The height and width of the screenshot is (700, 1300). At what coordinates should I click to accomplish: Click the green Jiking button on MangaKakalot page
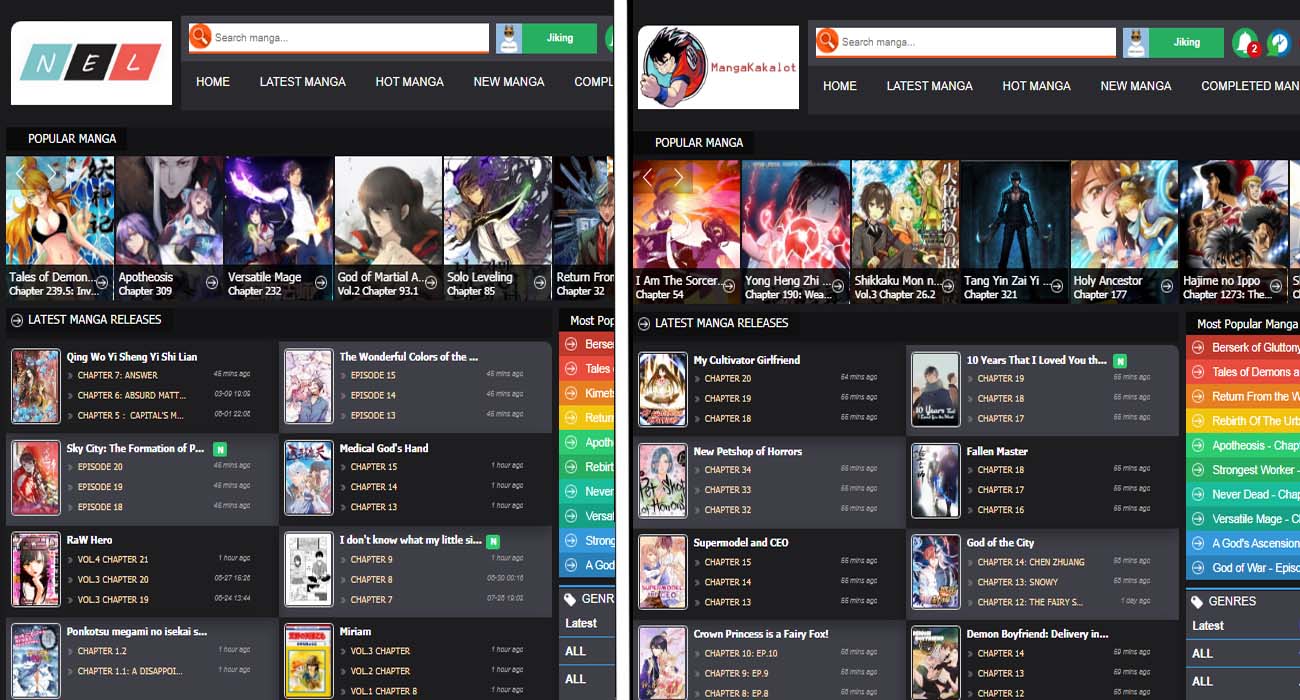coord(1187,42)
